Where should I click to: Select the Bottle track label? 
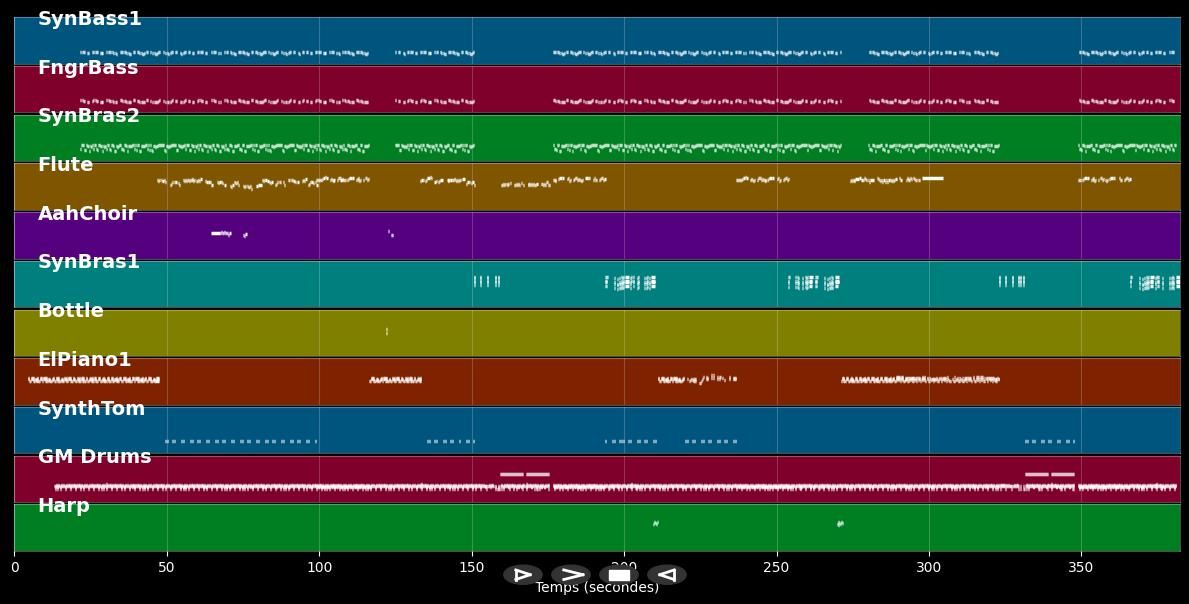pyautogui.click(x=70, y=311)
